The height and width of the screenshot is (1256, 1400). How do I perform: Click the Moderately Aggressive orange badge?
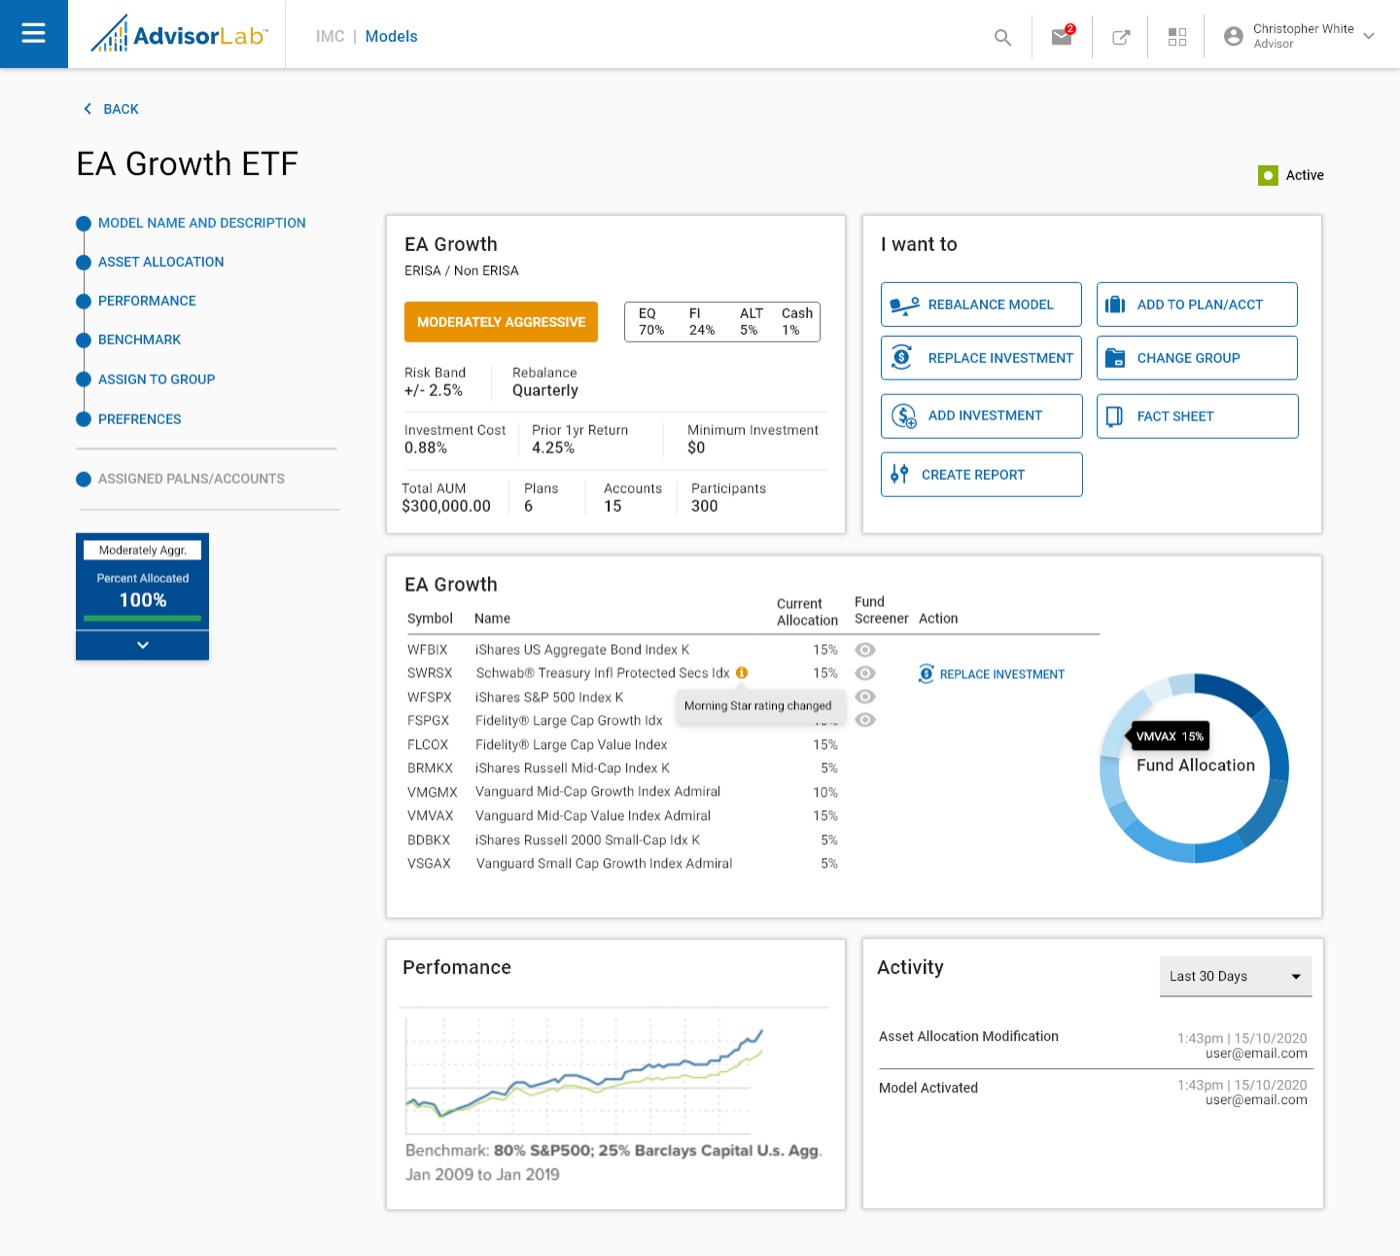pyautogui.click(x=501, y=322)
